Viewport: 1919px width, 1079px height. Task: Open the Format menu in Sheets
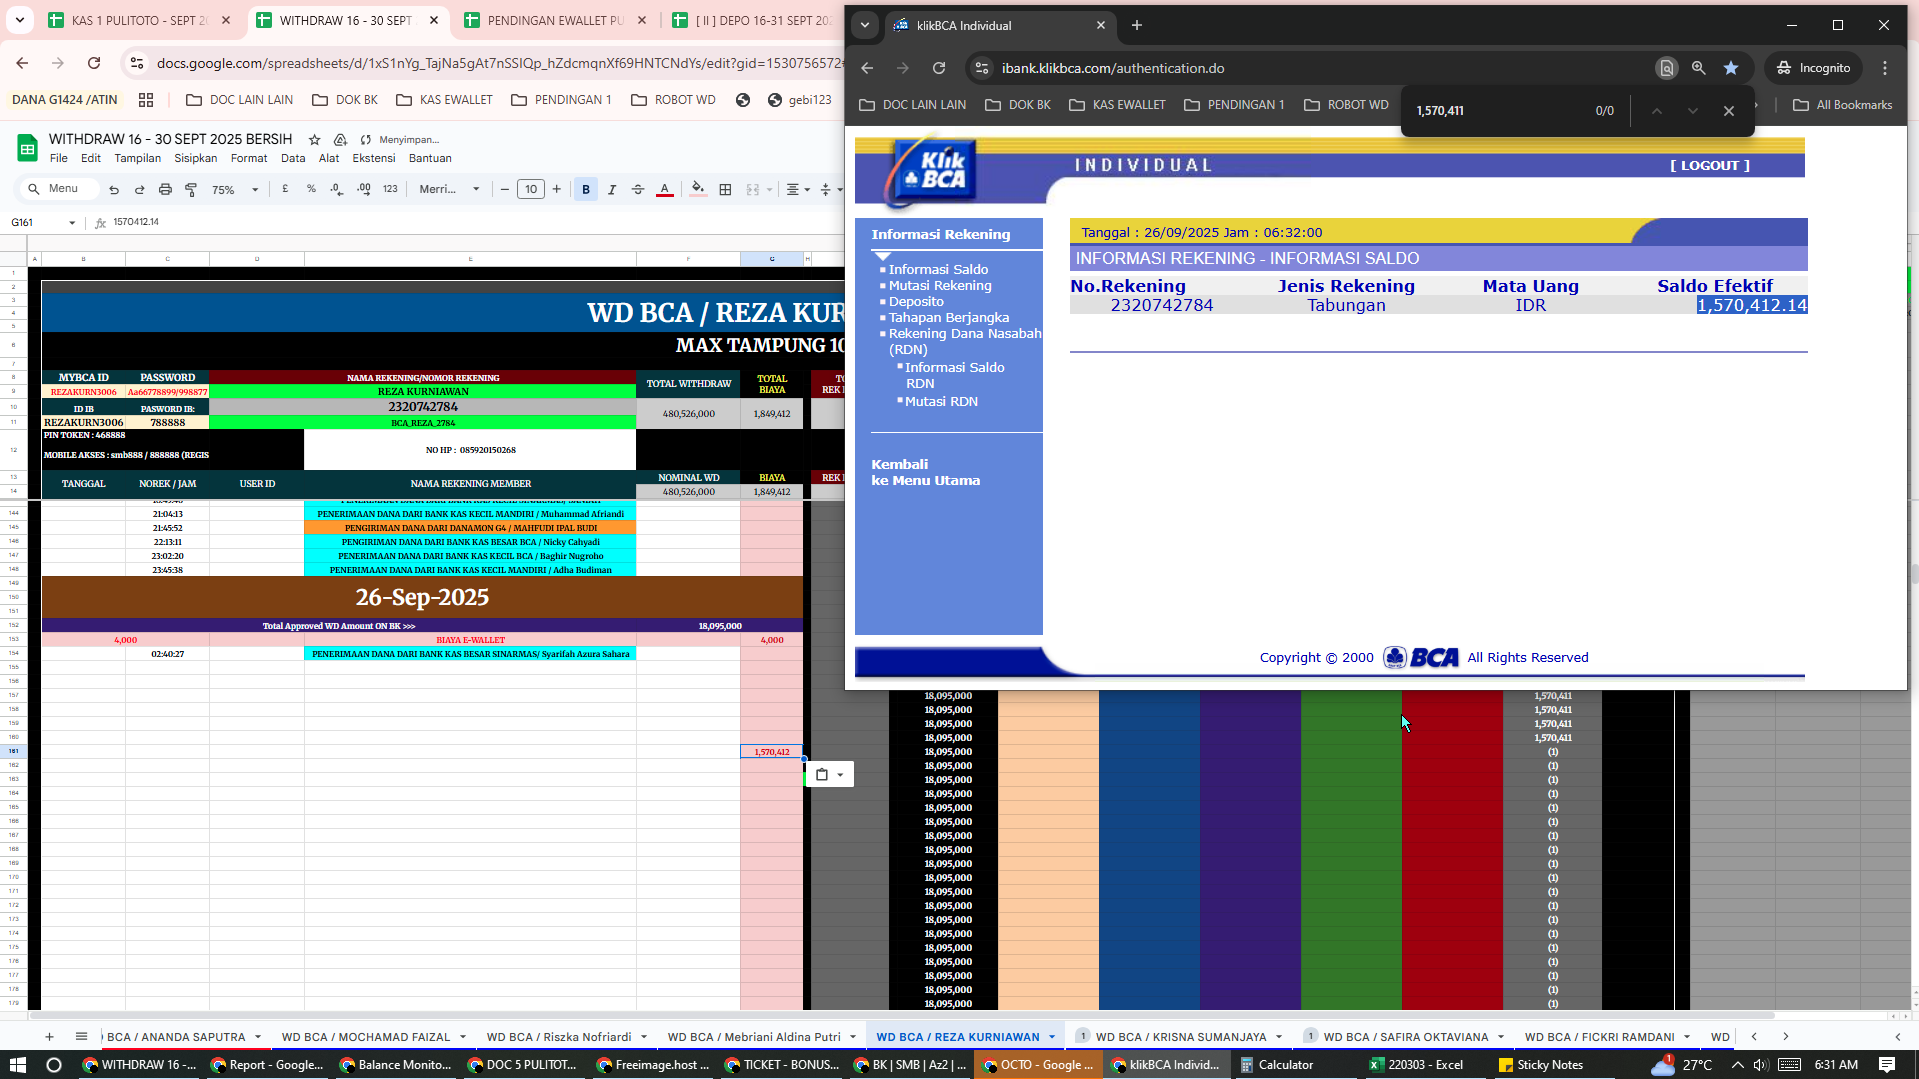[249, 158]
